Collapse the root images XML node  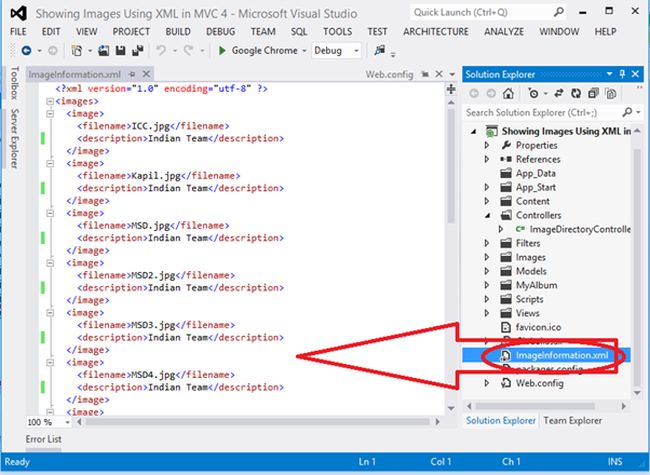[48, 102]
